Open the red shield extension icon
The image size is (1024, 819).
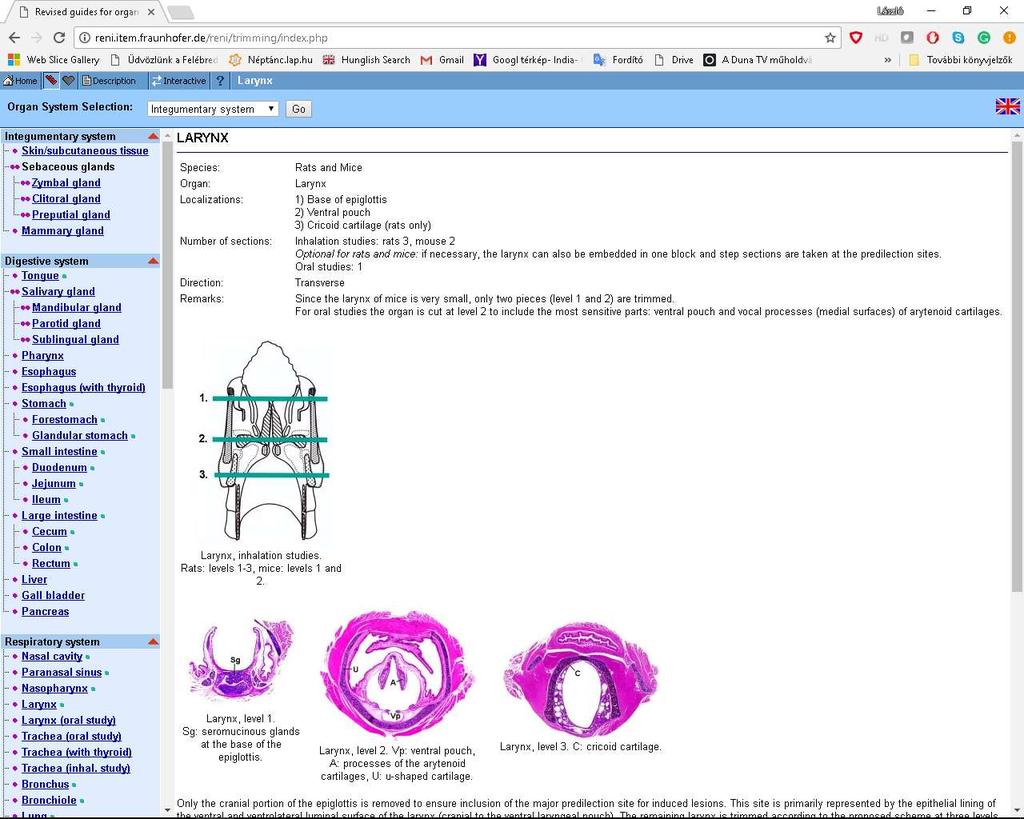tap(856, 38)
